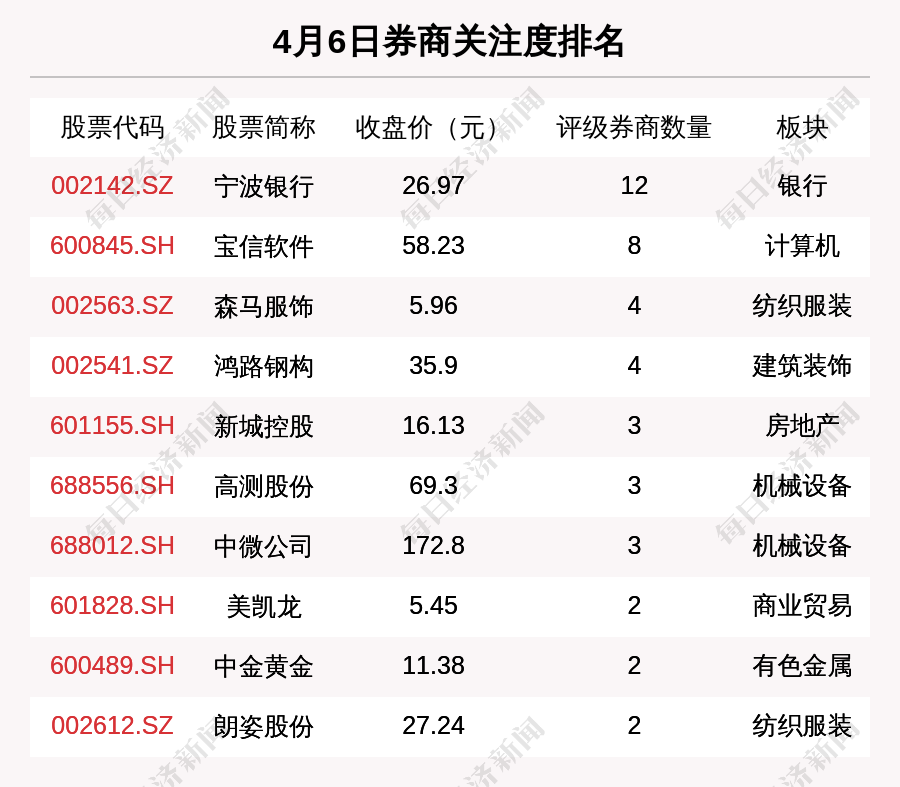
Task: Click the closing price 16.13
Action: (x=433, y=425)
